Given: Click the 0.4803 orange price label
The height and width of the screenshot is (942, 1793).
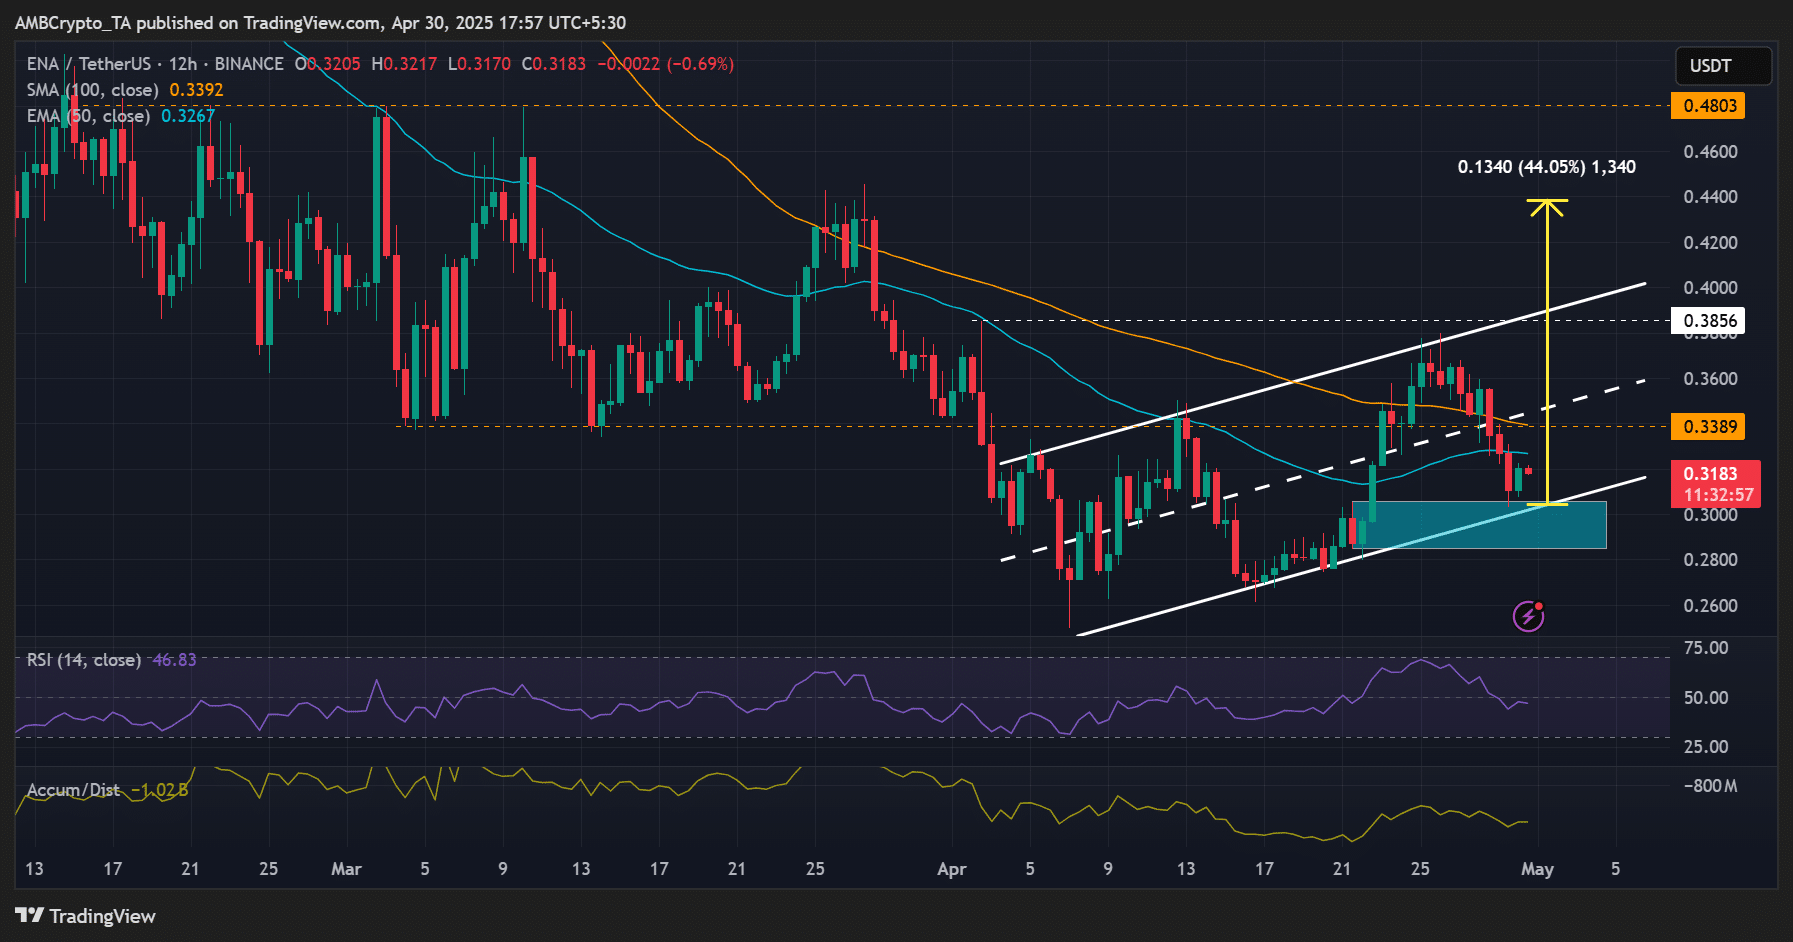Looking at the screenshot, I should 1708,106.
